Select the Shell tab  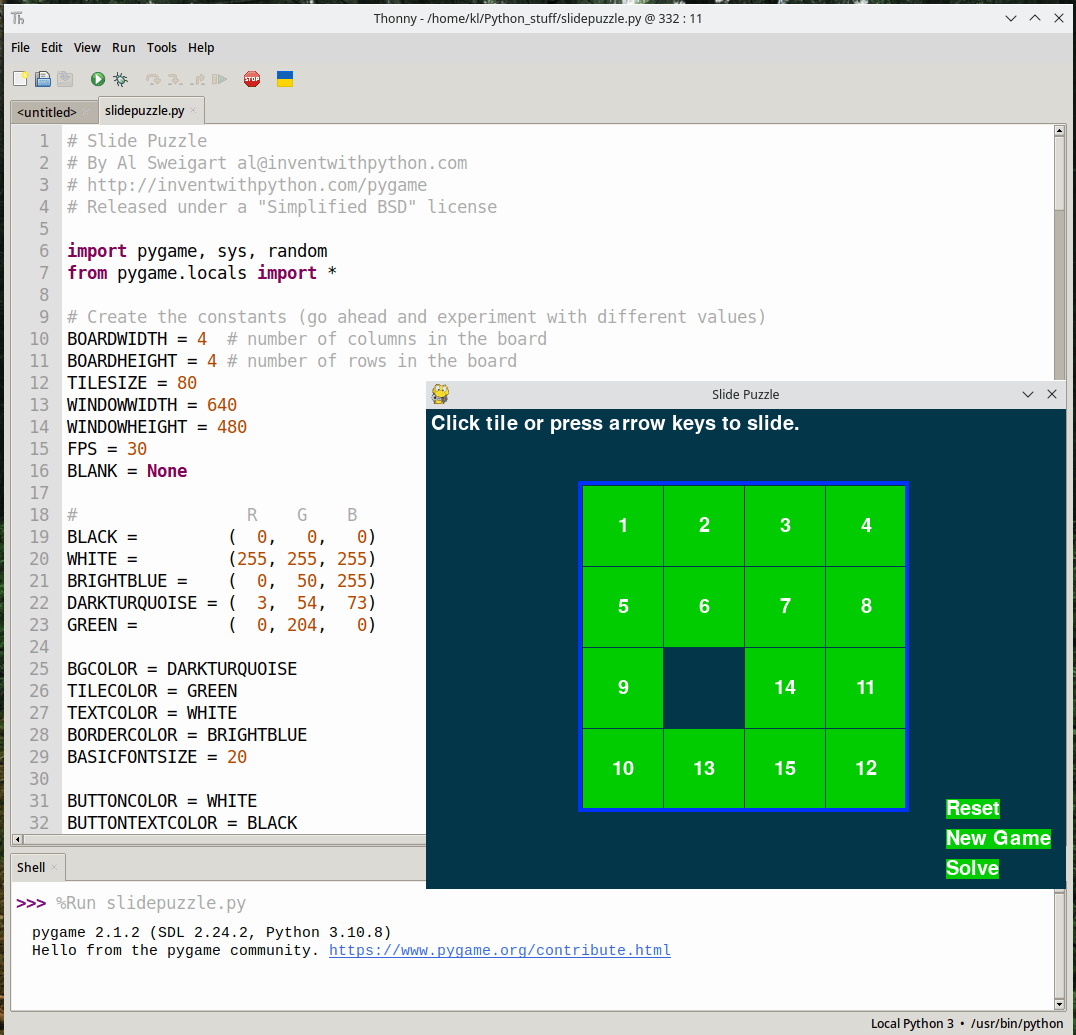pos(28,867)
